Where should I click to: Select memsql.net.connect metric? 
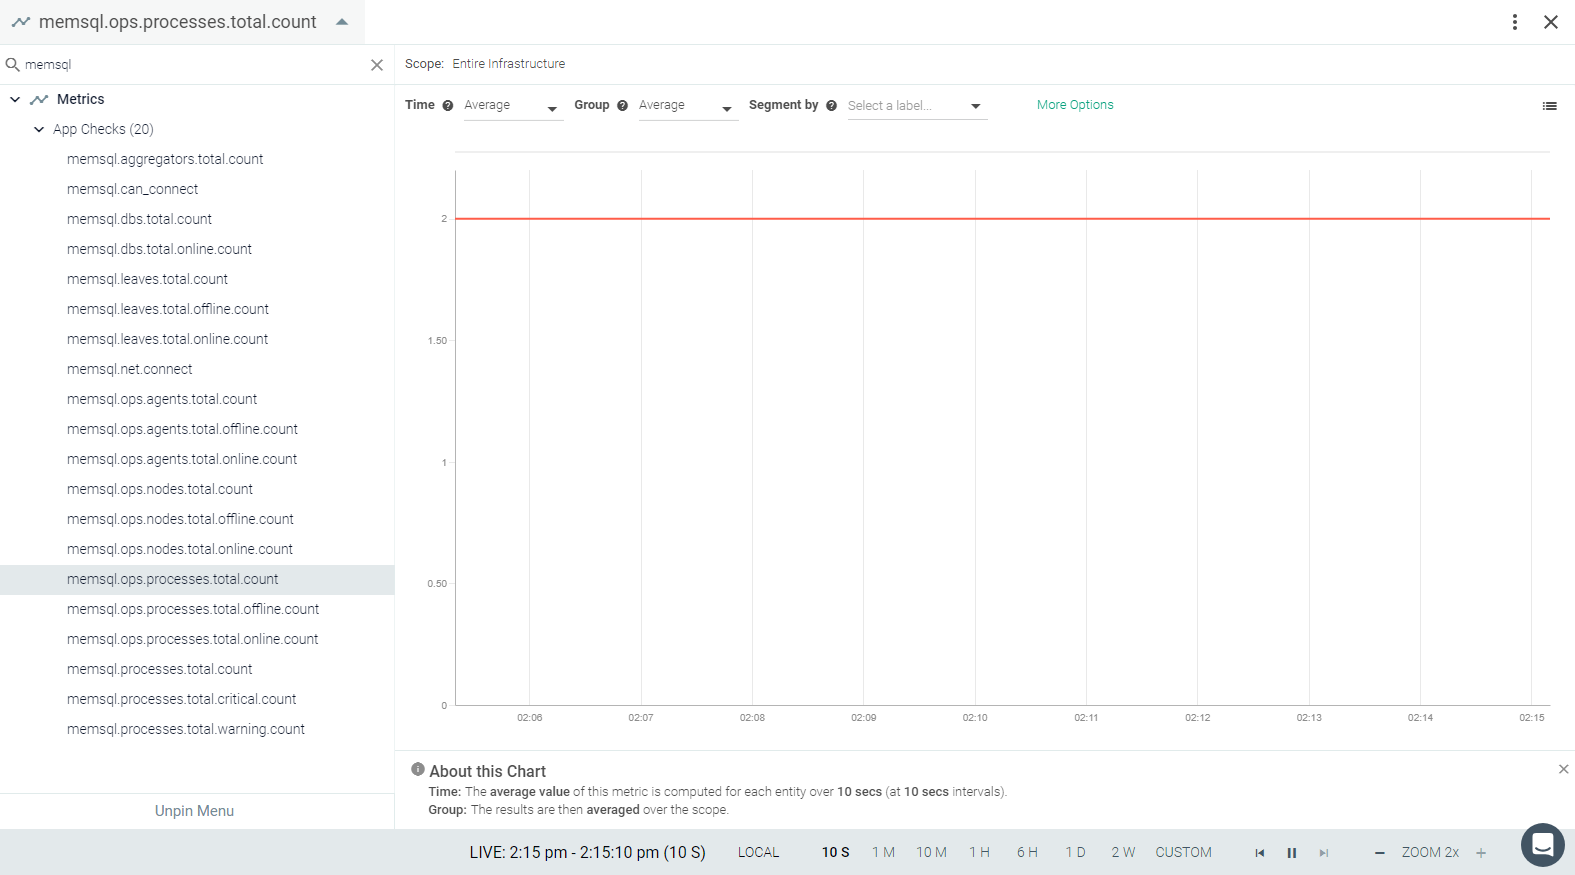[129, 369]
